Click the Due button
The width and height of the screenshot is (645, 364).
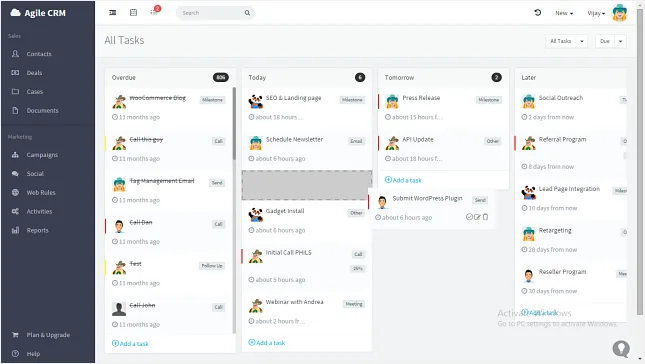point(605,41)
